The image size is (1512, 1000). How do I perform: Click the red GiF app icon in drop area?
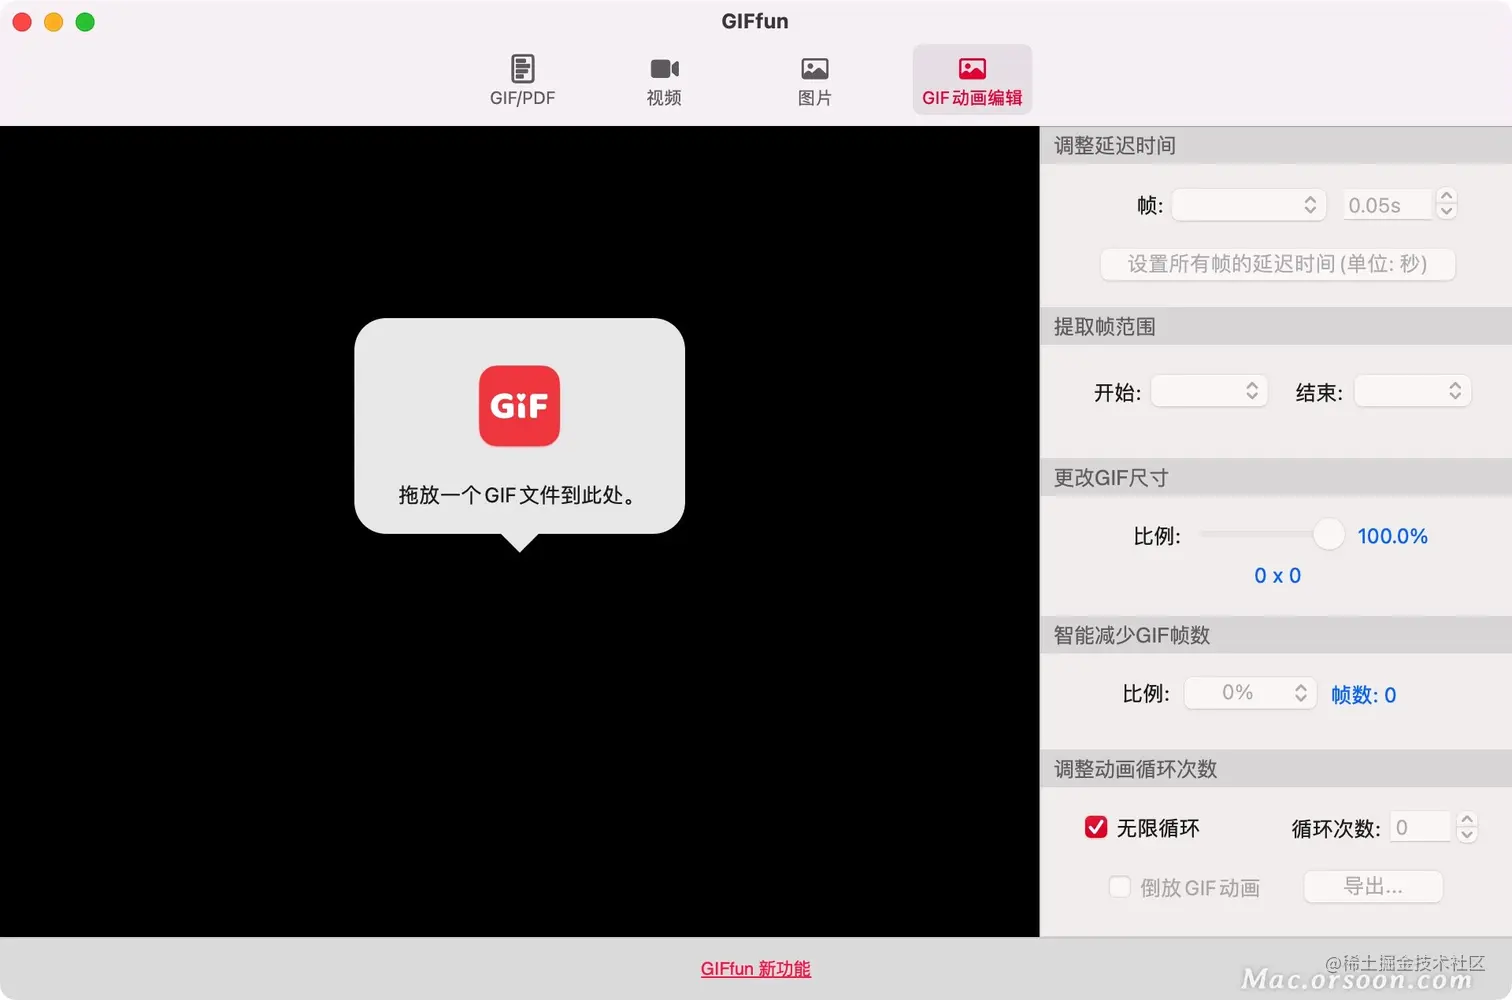click(x=519, y=405)
